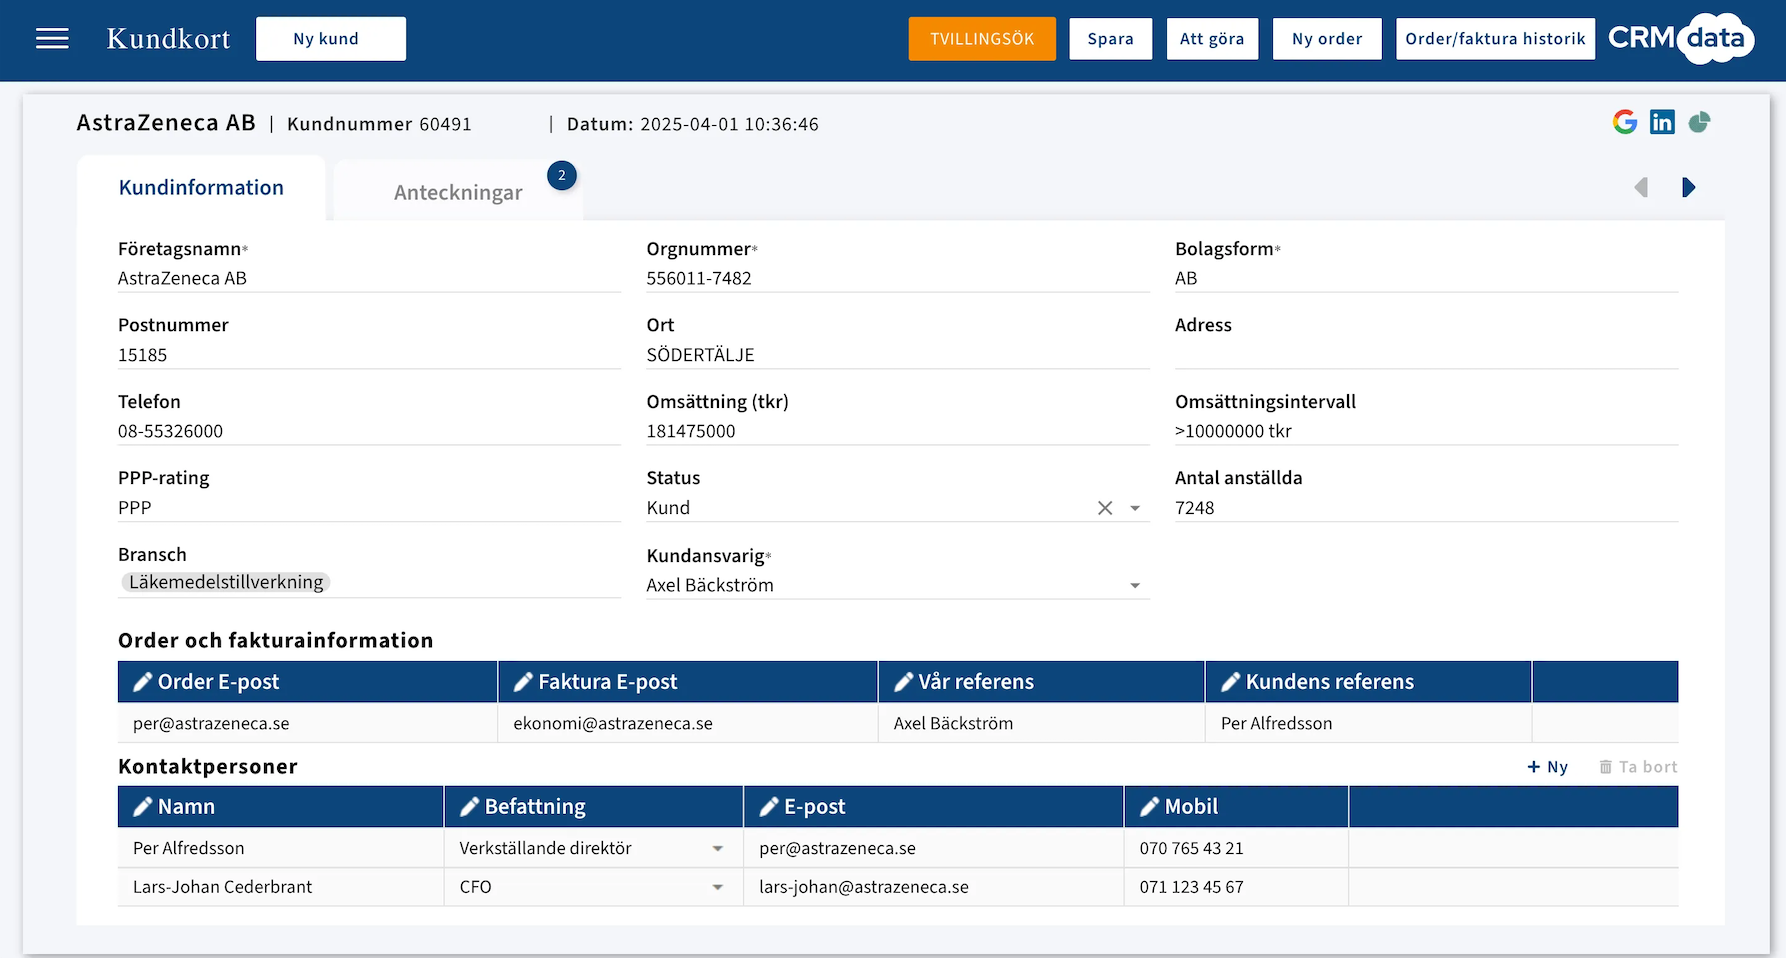Expand the Status dropdown
This screenshot has width=1786, height=958.
click(x=1135, y=508)
